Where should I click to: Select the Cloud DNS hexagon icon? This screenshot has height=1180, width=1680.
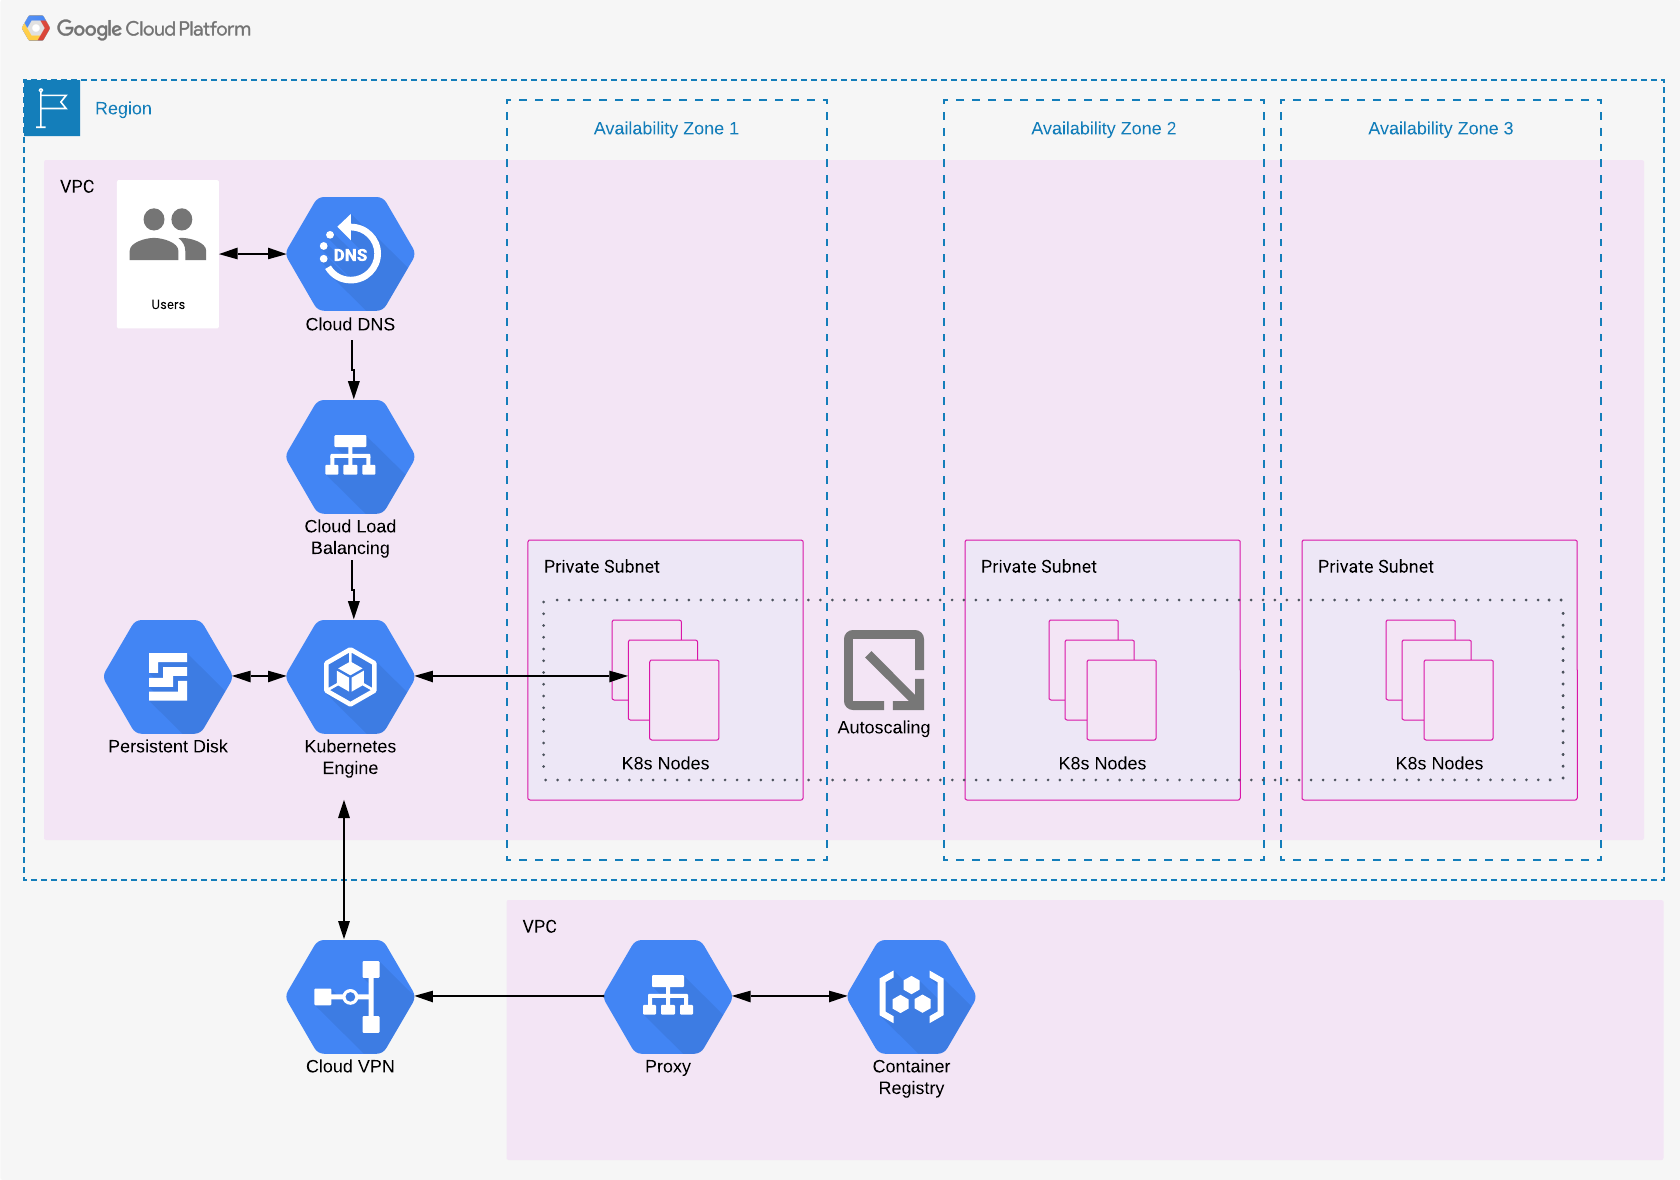click(x=350, y=254)
